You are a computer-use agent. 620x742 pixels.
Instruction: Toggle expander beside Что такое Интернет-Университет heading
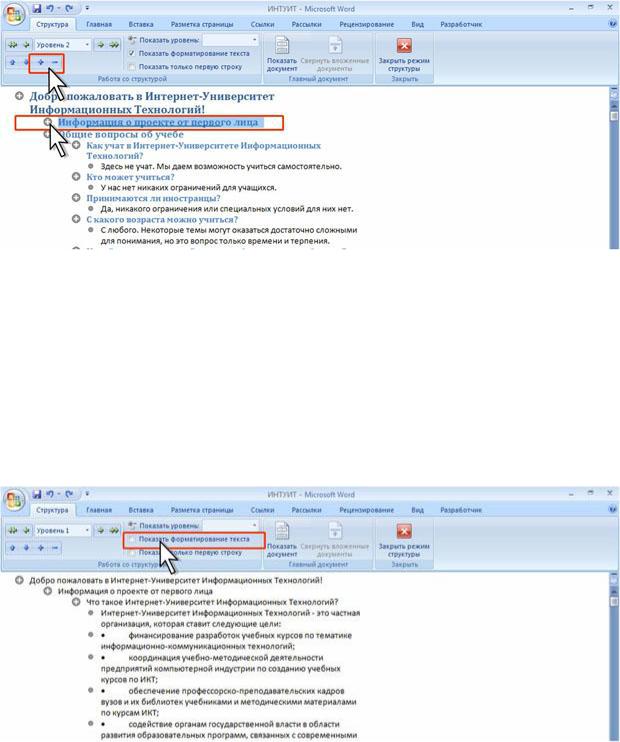[x=76, y=602]
